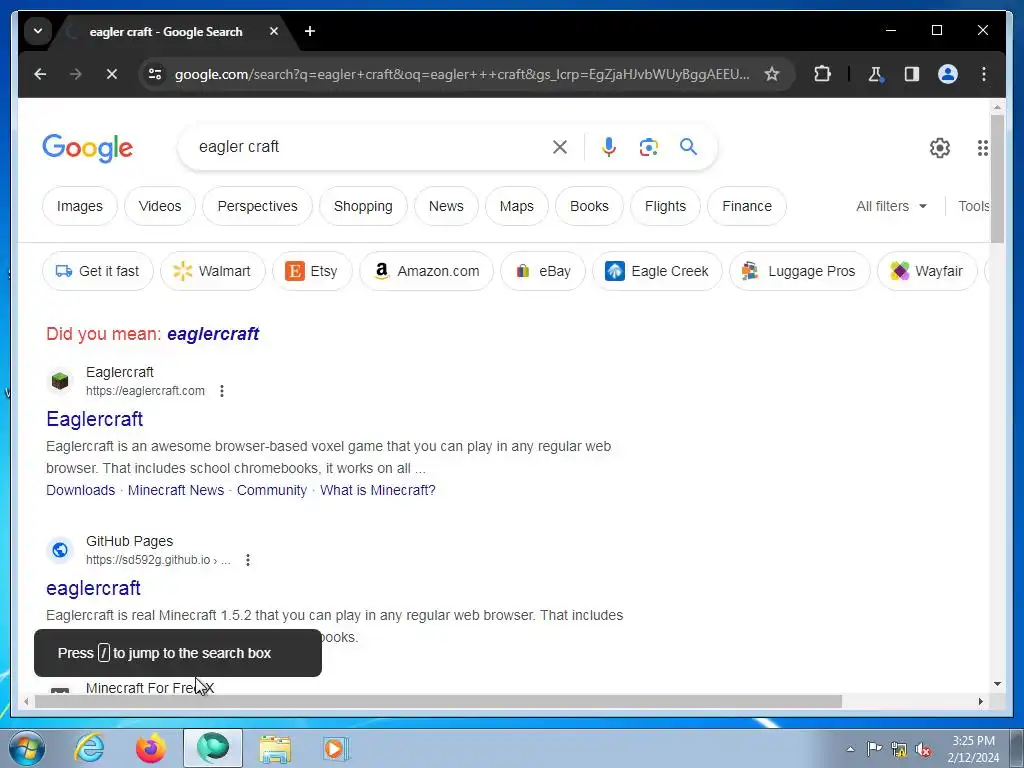The height and width of the screenshot is (768, 1024).
Task: Click the magnifier search button
Action: coord(688,147)
